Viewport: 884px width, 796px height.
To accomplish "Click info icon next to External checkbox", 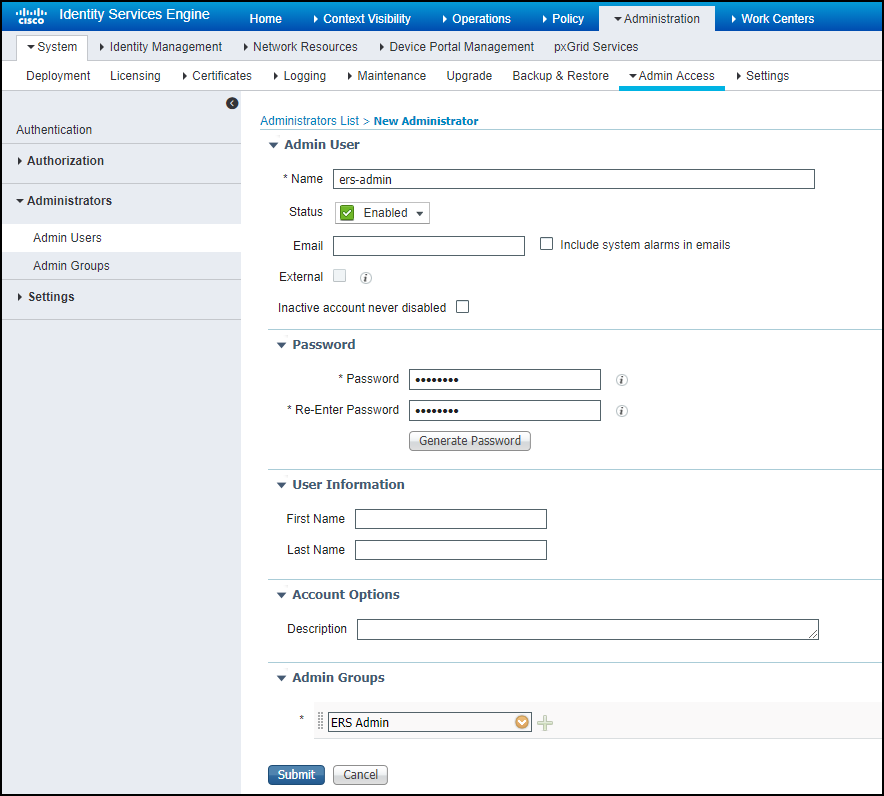I will pyautogui.click(x=366, y=278).
